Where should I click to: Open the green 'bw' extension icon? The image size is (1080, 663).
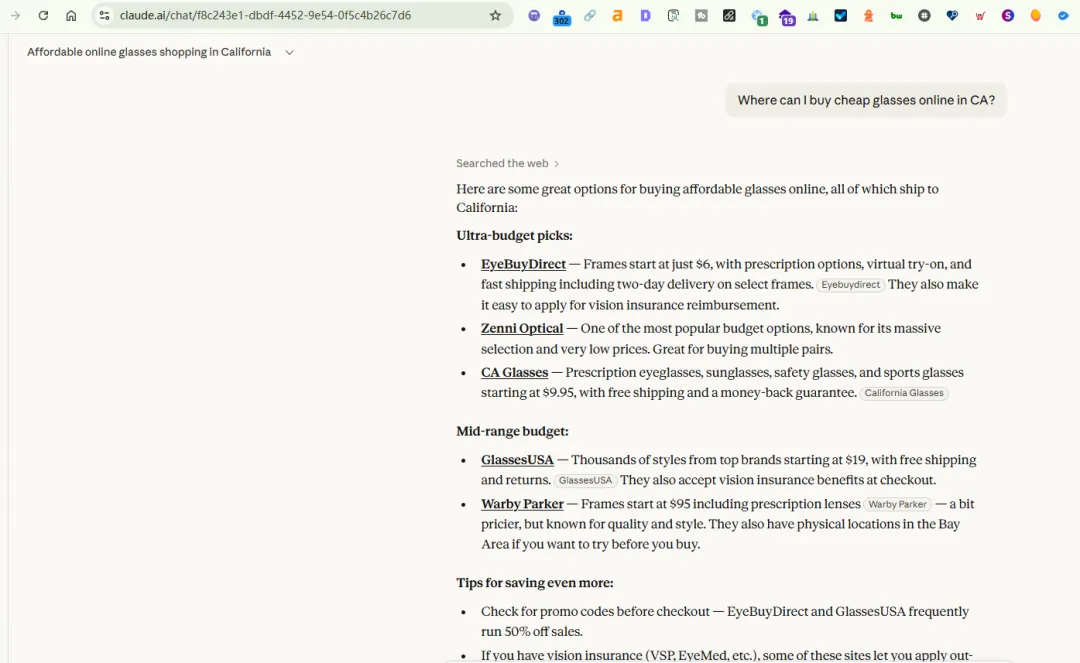(896, 15)
